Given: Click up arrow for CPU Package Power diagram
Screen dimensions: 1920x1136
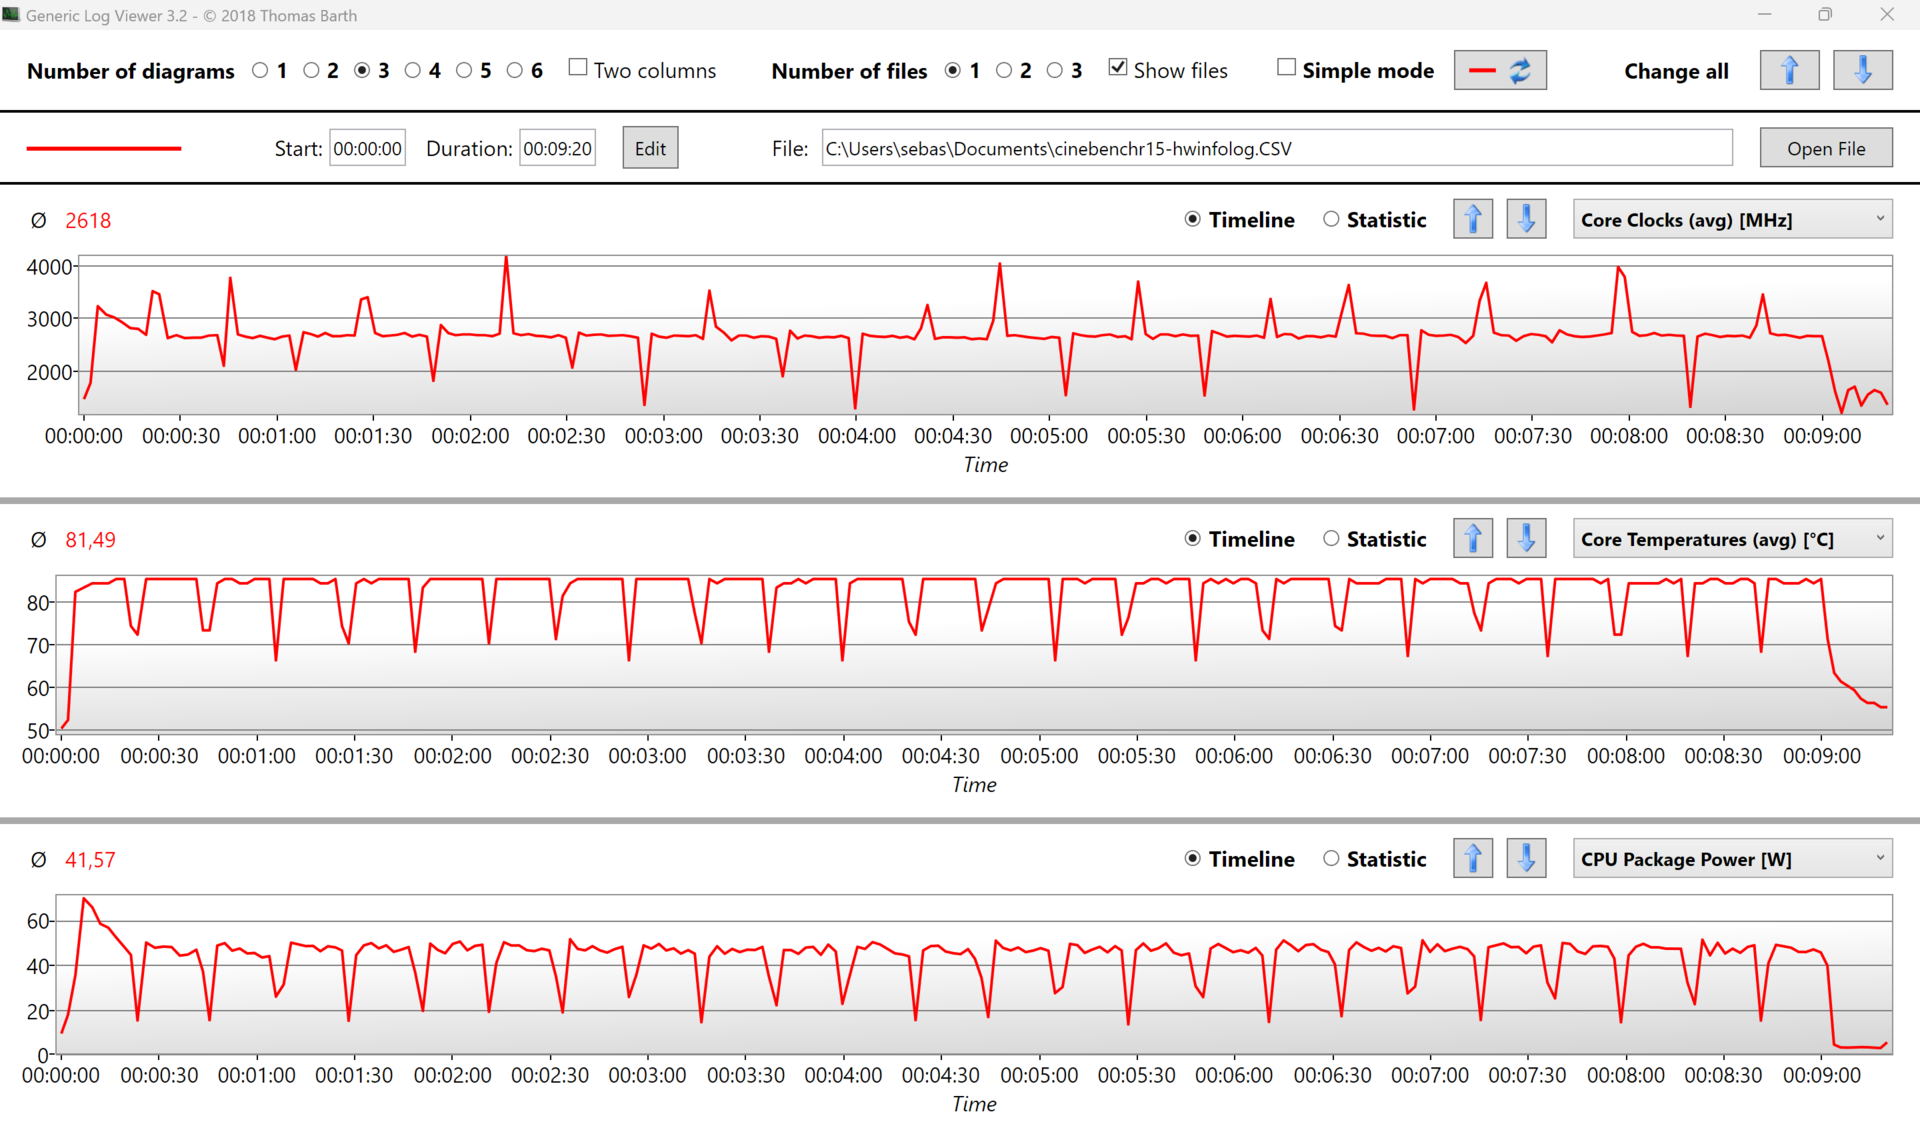Looking at the screenshot, I should tap(1472, 859).
